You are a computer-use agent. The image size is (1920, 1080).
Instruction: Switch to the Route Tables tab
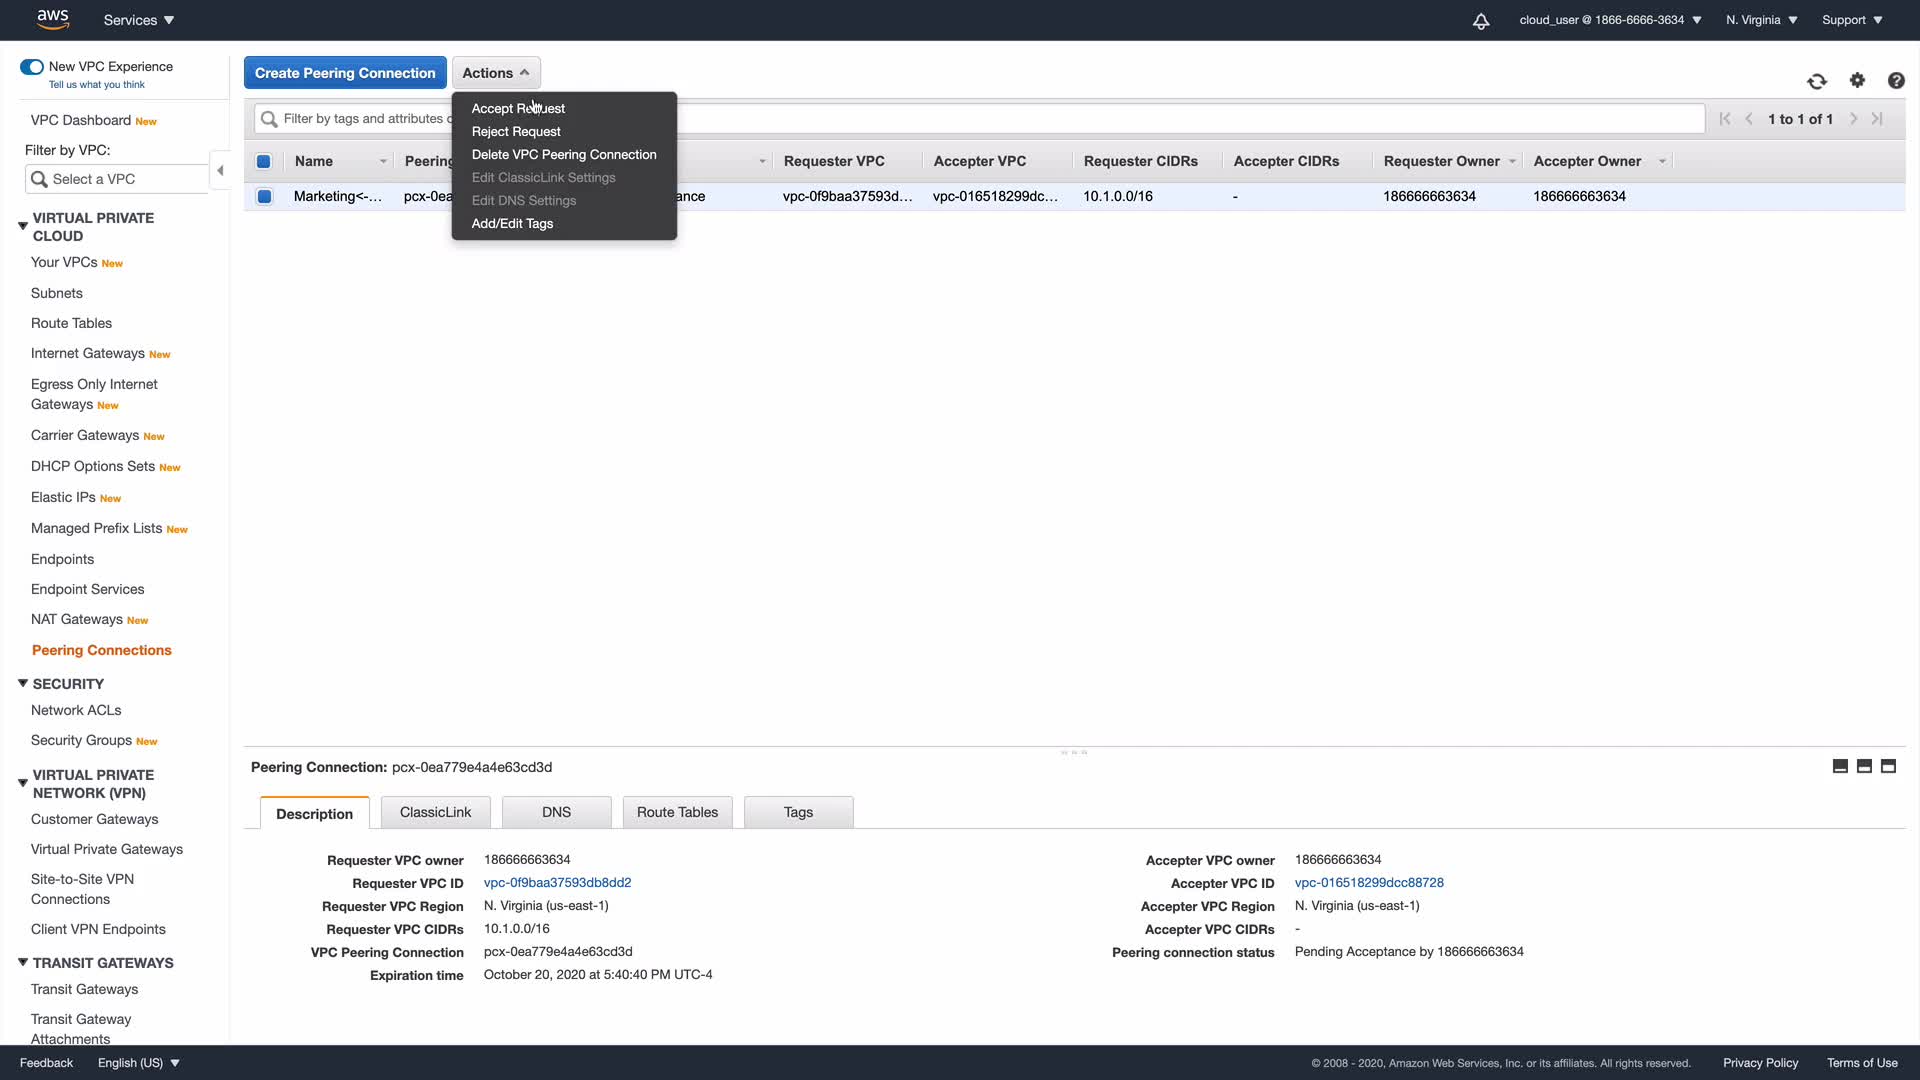677,812
